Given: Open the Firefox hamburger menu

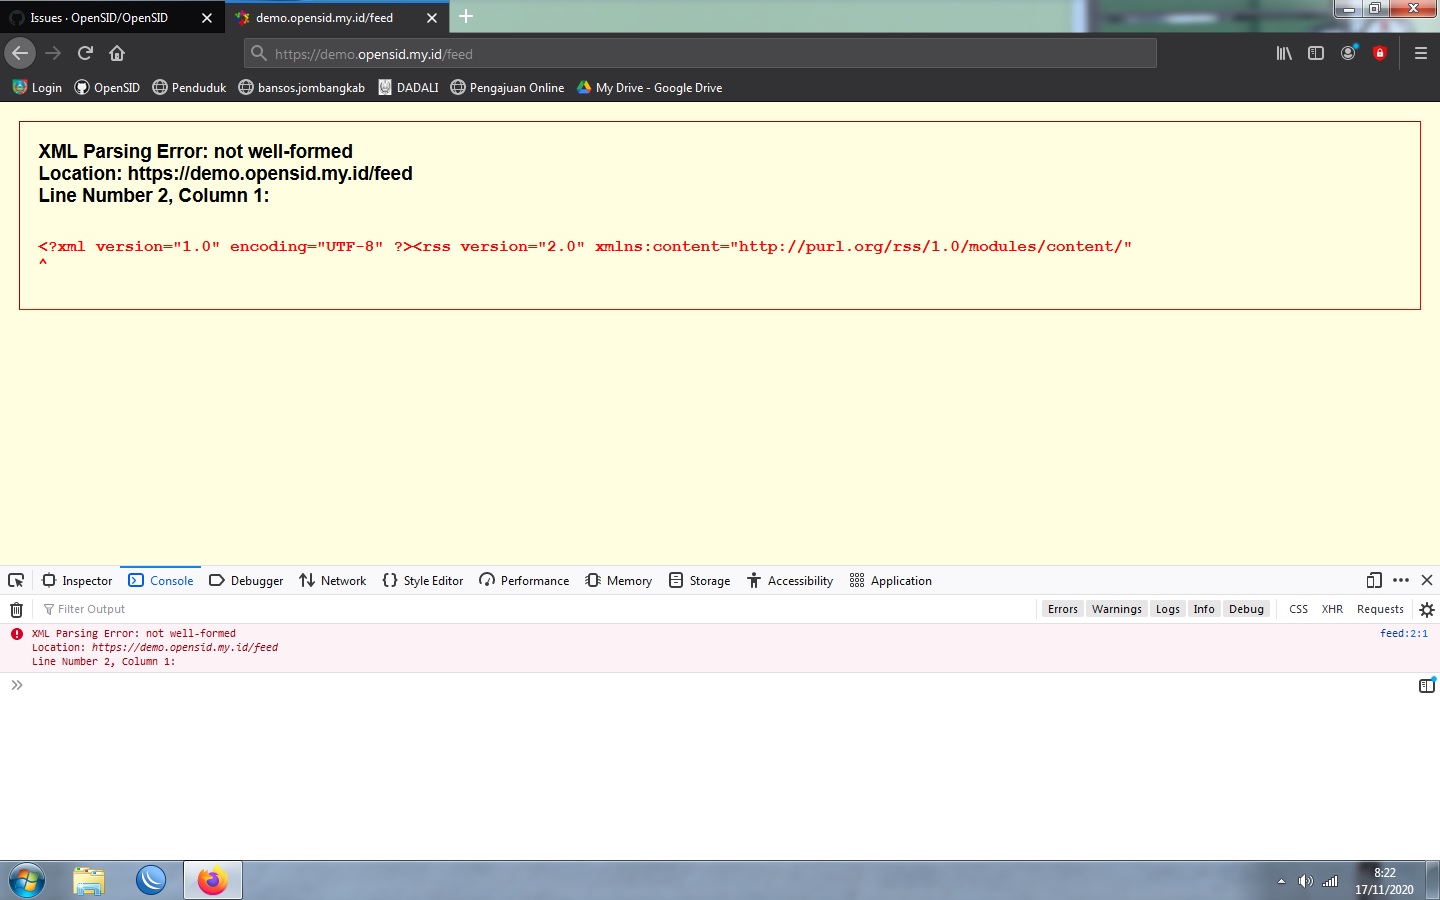Looking at the screenshot, I should pos(1420,53).
